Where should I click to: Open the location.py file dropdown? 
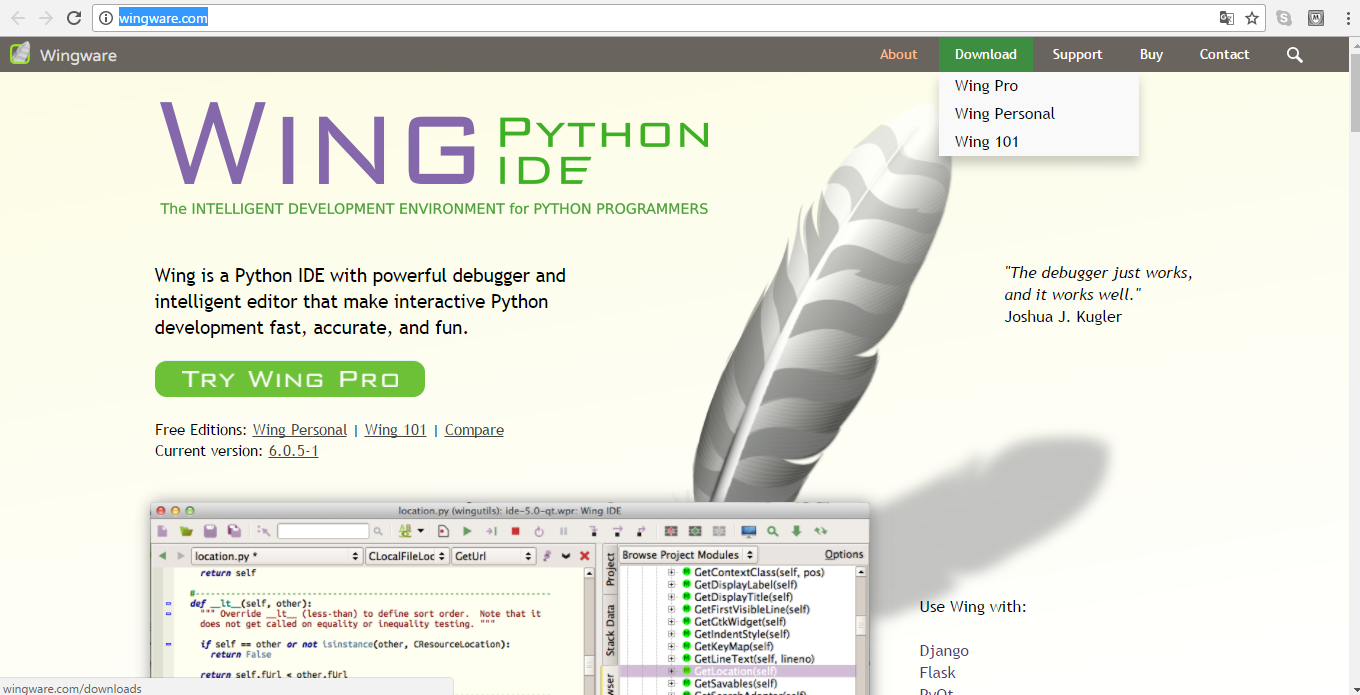click(x=277, y=555)
